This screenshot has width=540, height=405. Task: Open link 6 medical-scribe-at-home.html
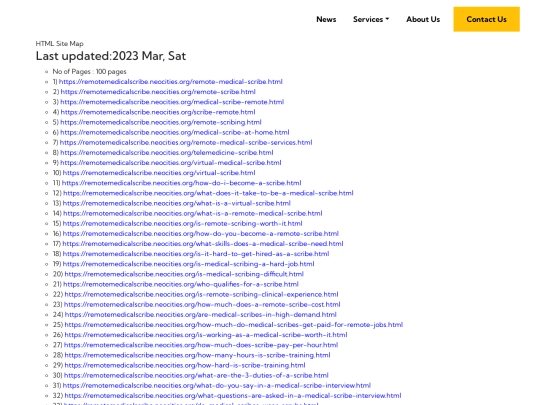click(x=175, y=132)
